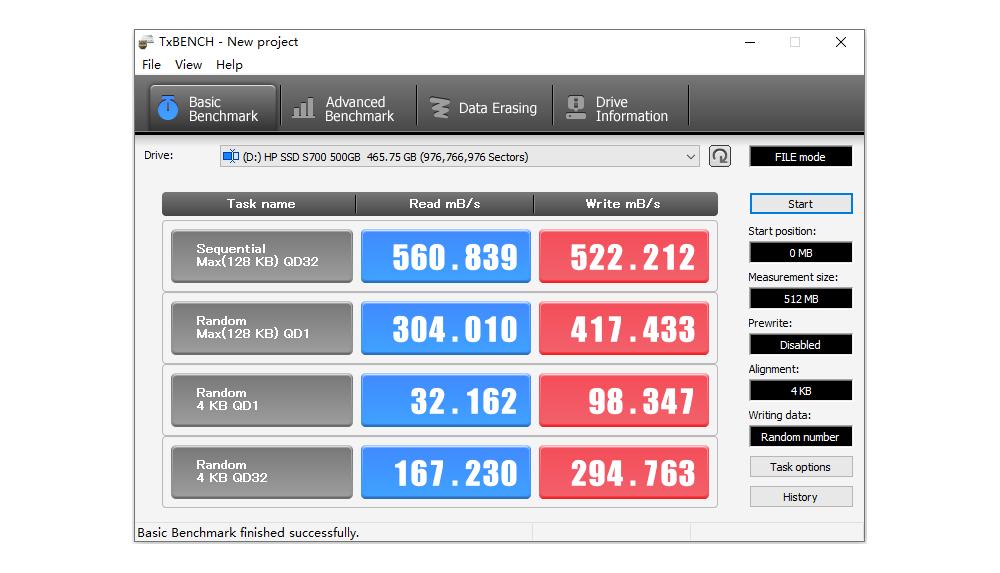The width and height of the screenshot is (1000, 573).
Task: Click the 167.230 read result
Action: click(446, 472)
